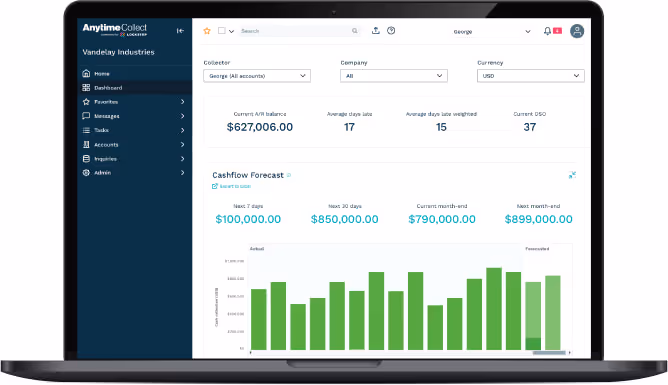Open Admin in the sidebar

(134, 172)
